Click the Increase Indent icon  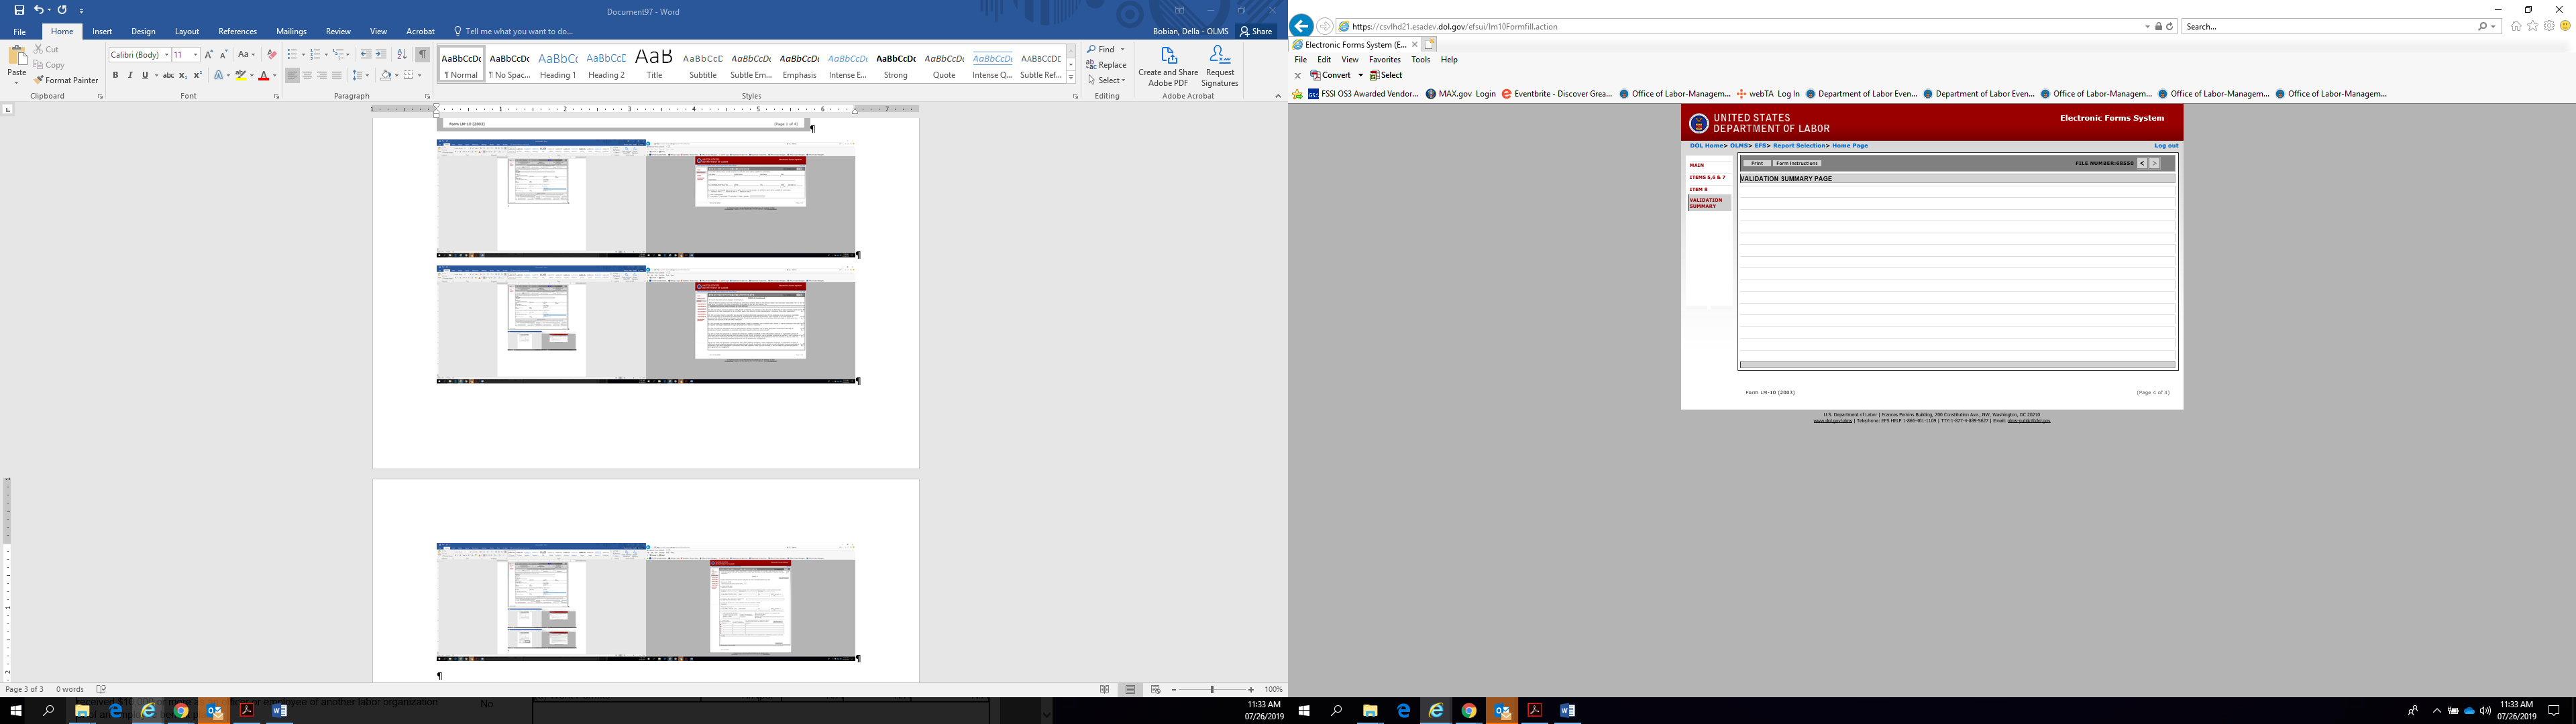point(381,55)
